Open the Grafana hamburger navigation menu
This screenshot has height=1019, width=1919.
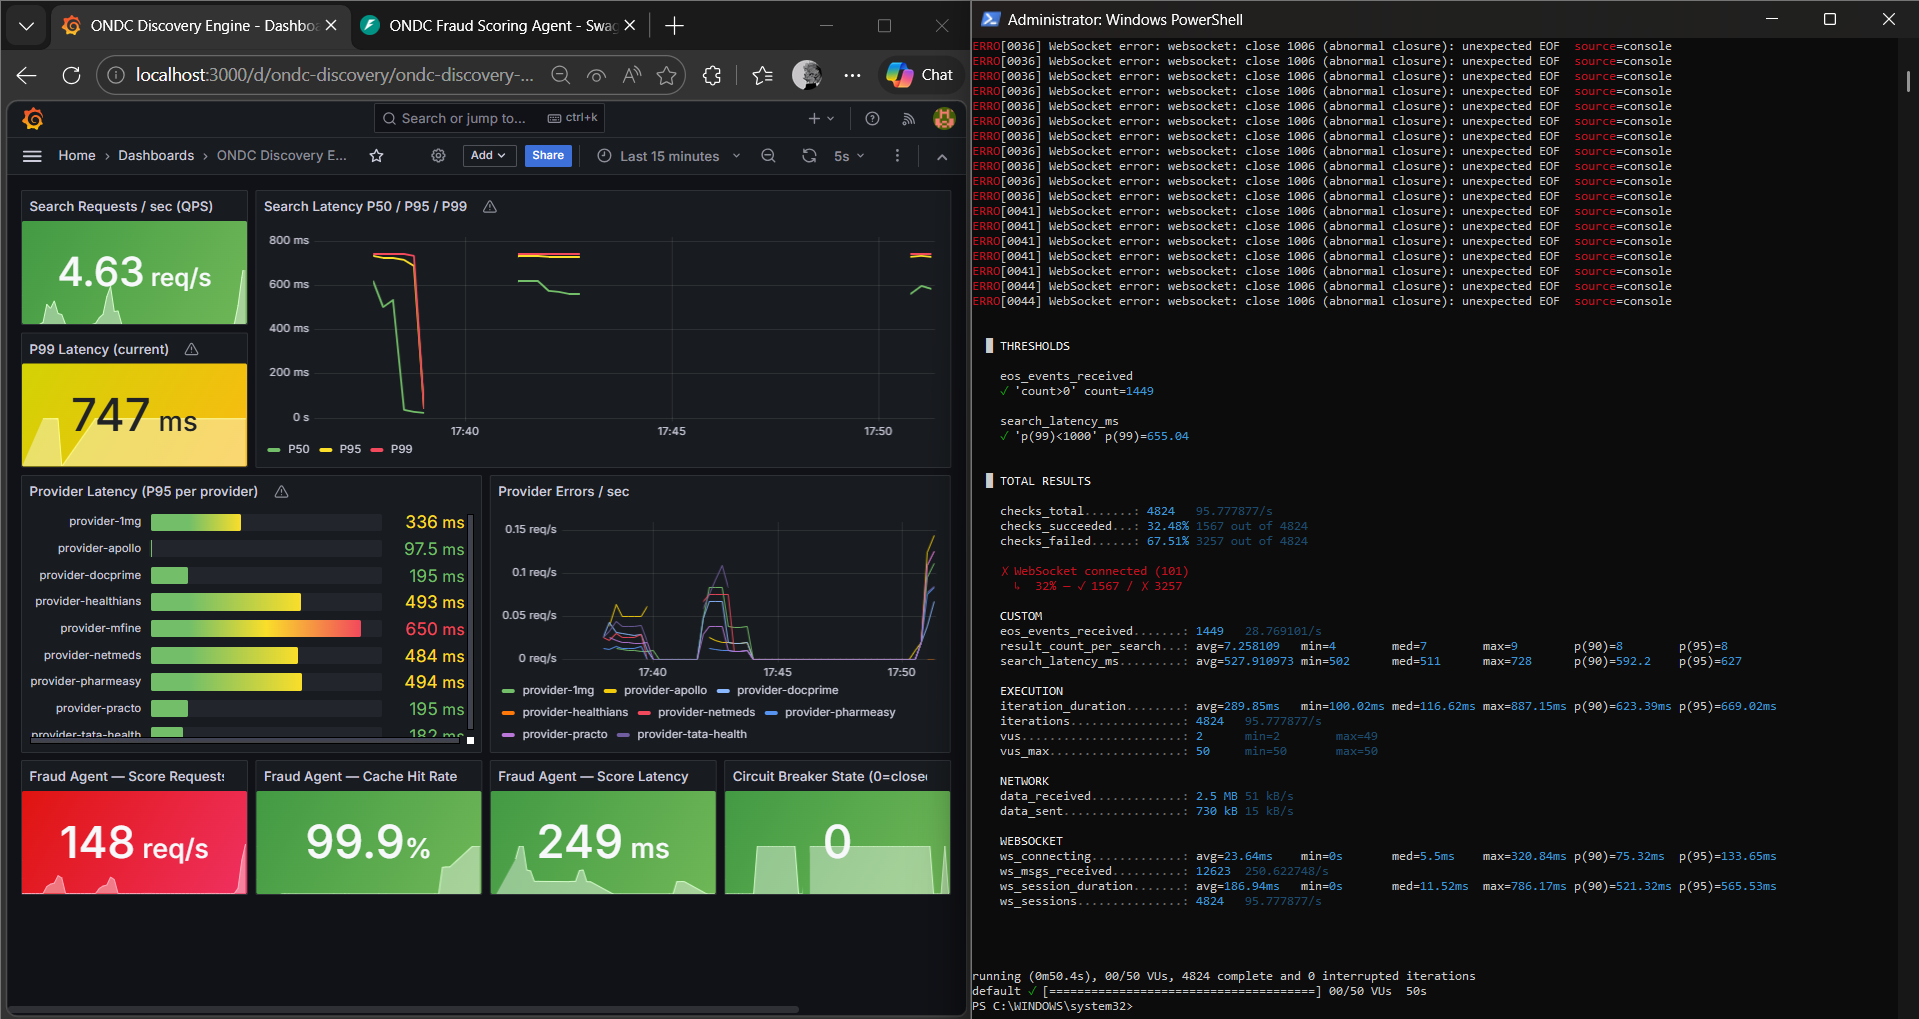(32, 156)
